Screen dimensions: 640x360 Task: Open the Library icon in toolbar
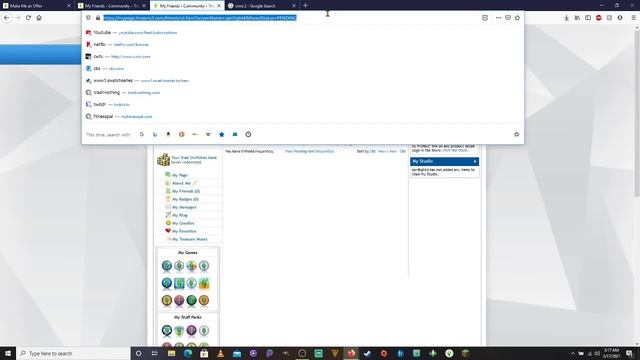(x=577, y=18)
